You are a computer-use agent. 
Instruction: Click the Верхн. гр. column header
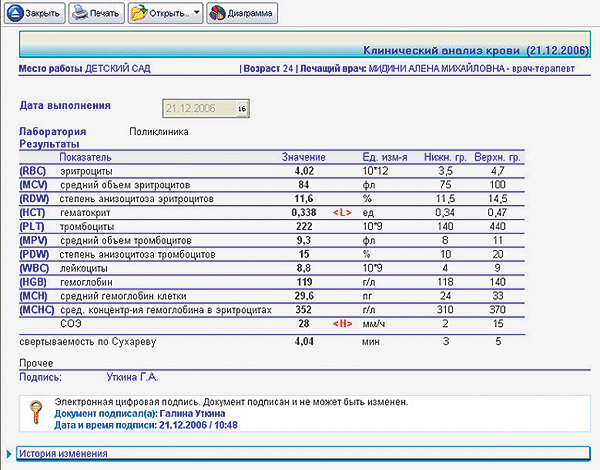tap(497, 157)
